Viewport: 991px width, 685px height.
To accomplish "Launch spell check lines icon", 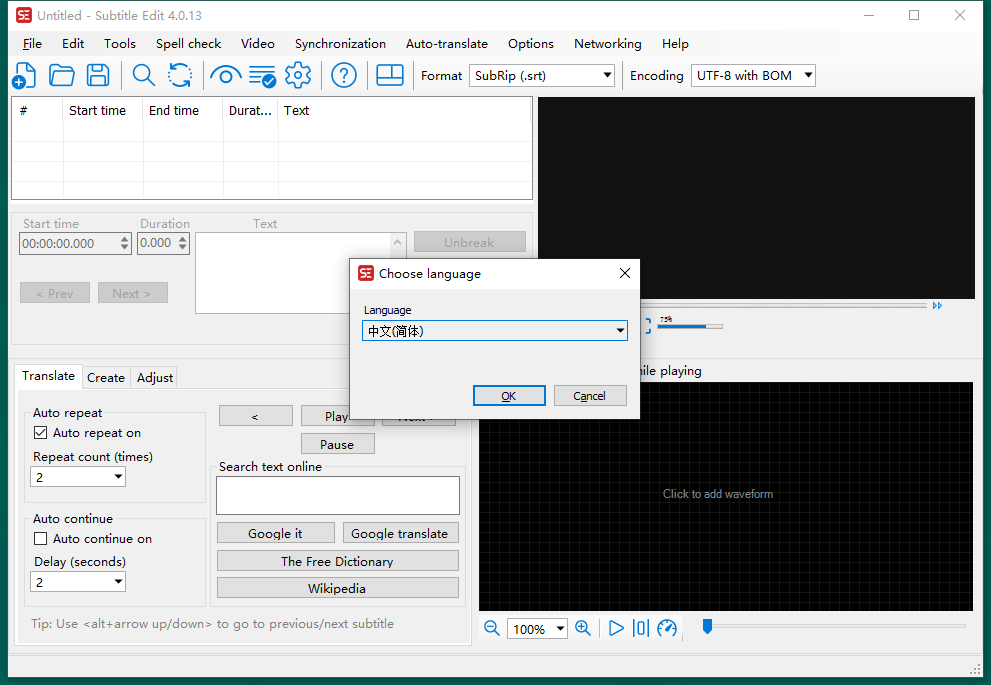I will click(x=262, y=75).
